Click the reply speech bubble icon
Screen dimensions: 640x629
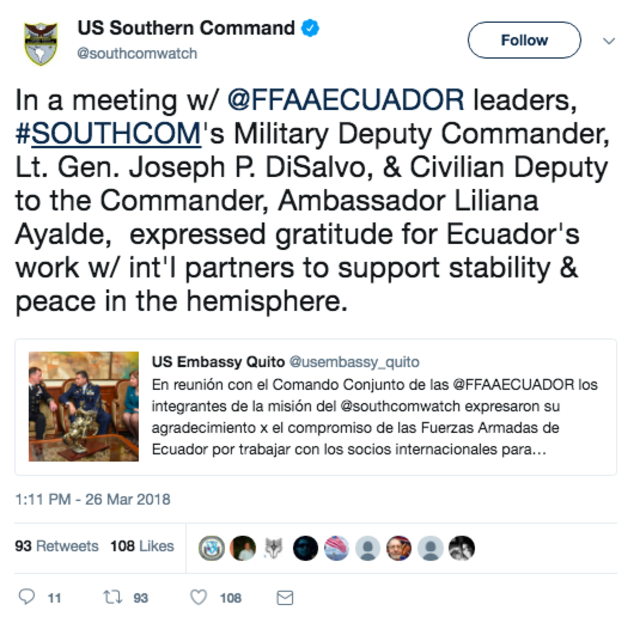click(27, 596)
